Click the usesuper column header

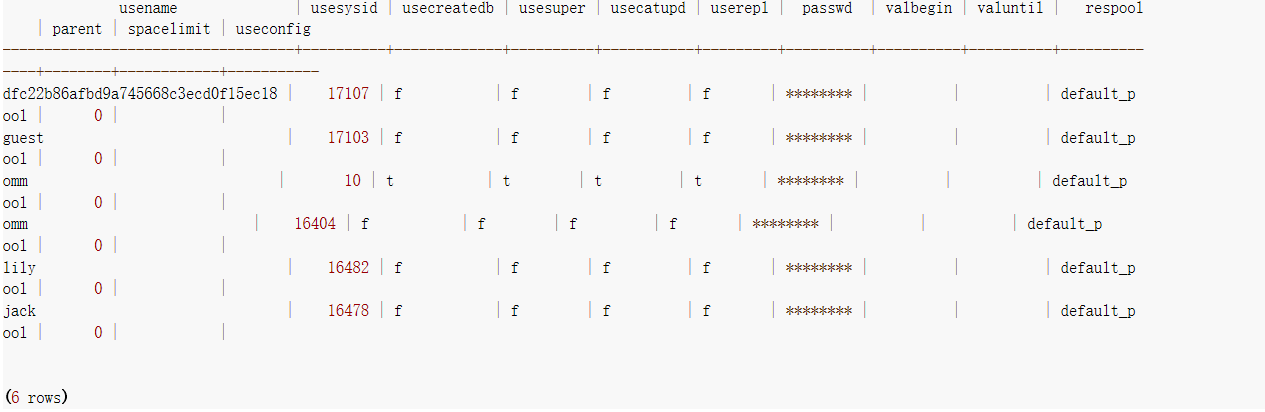(552, 8)
